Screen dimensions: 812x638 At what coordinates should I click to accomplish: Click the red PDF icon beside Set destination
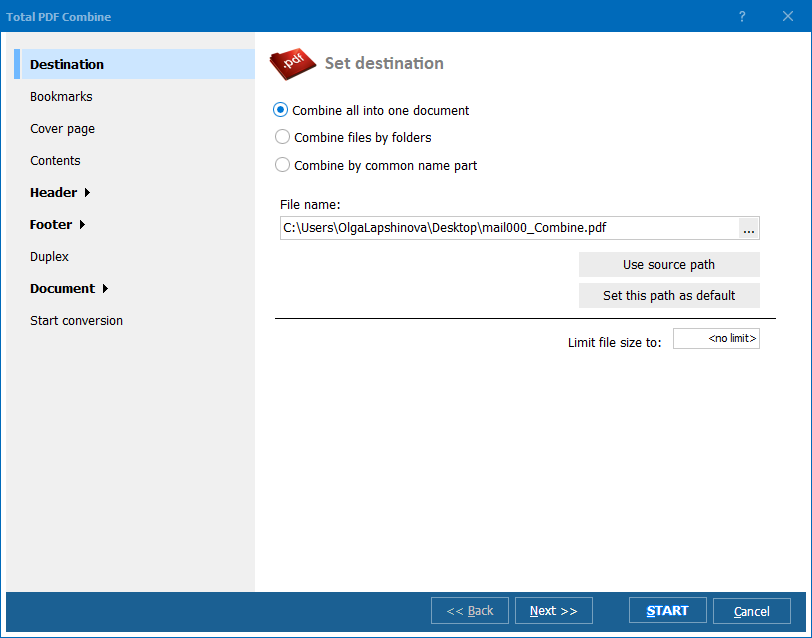tap(293, 64)
